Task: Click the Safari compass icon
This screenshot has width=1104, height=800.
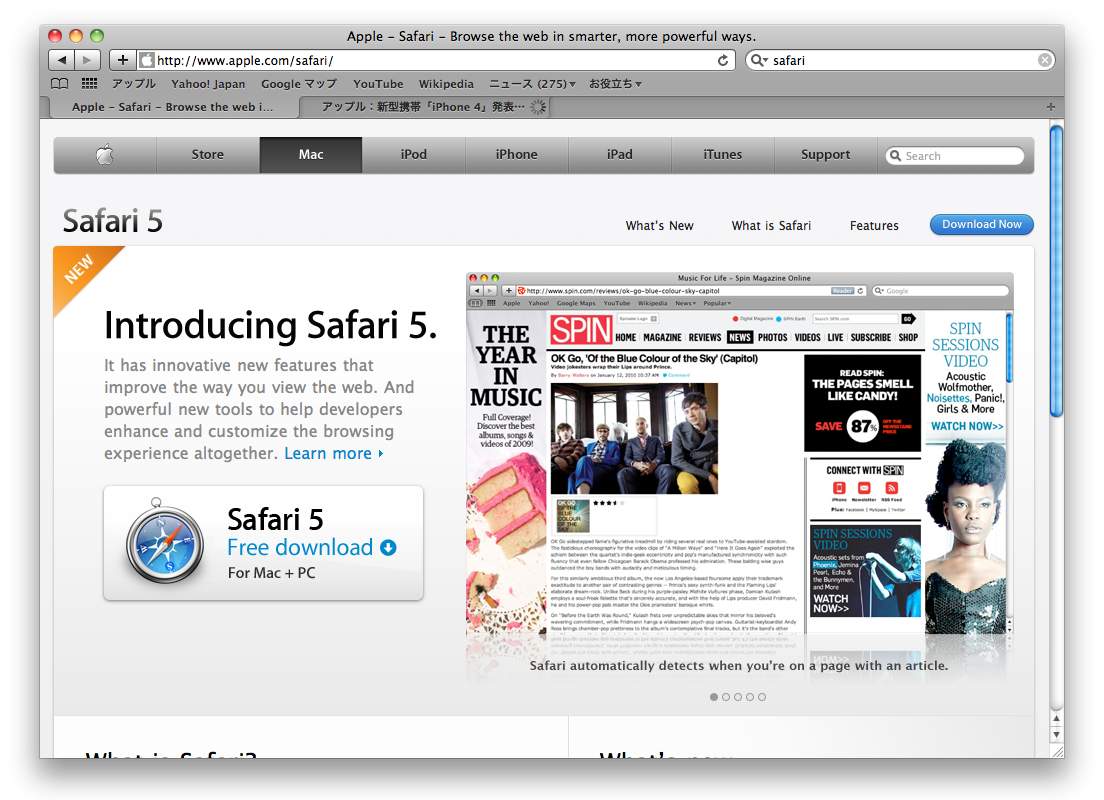Action: 164,542
